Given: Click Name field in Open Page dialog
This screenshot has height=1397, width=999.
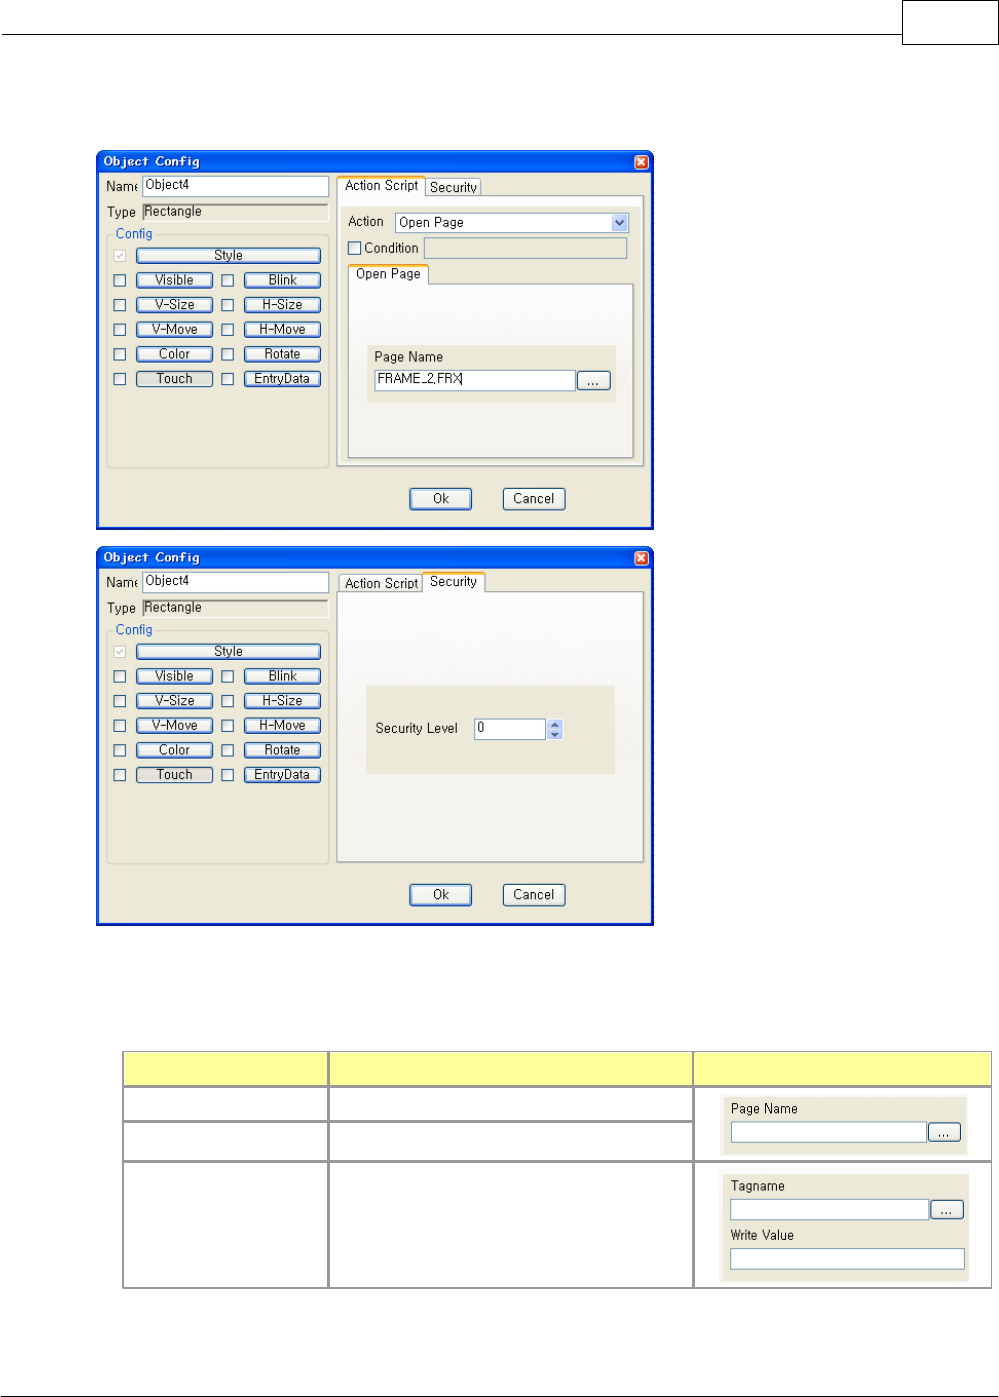Looking at the screenshot, I should (235, 186).
